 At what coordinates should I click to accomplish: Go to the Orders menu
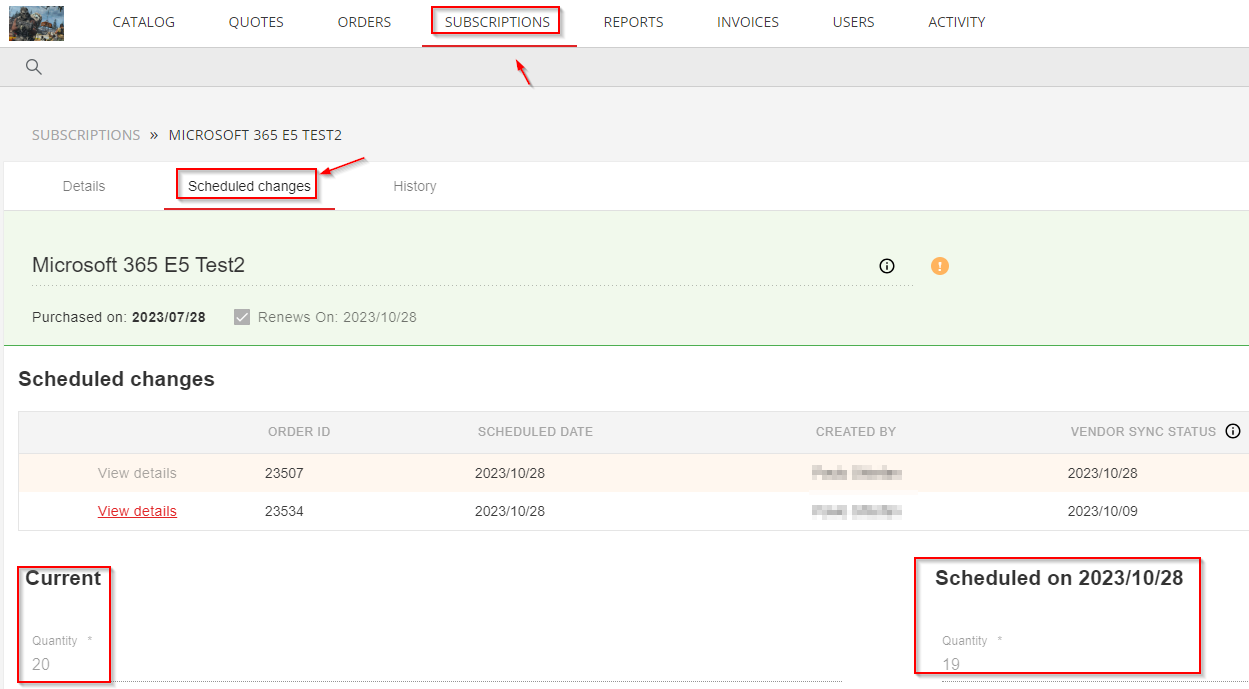click(364, 22)
